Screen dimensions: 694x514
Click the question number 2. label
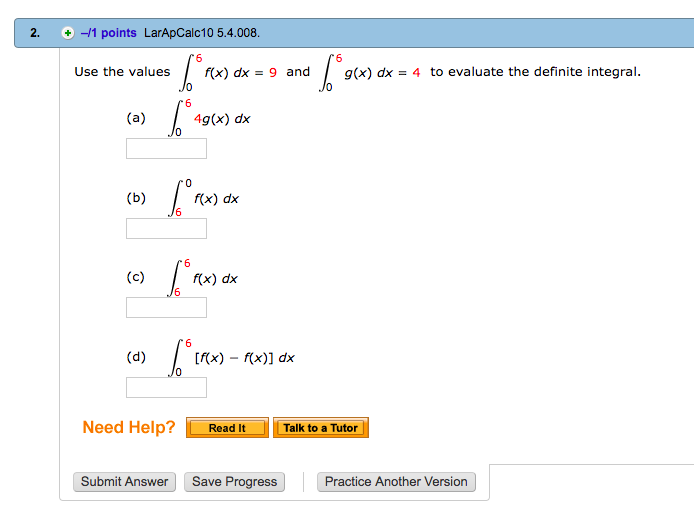tap(35, 33)
